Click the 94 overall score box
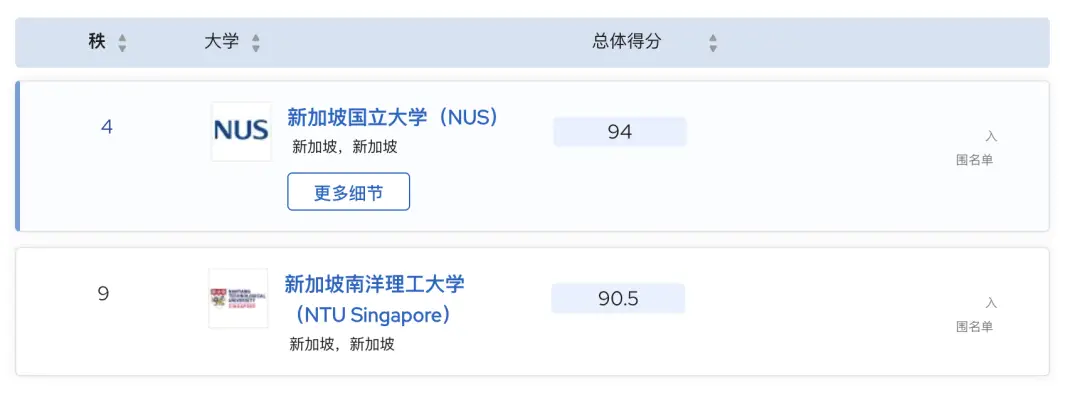The image size is (1080, 400). 620,132
